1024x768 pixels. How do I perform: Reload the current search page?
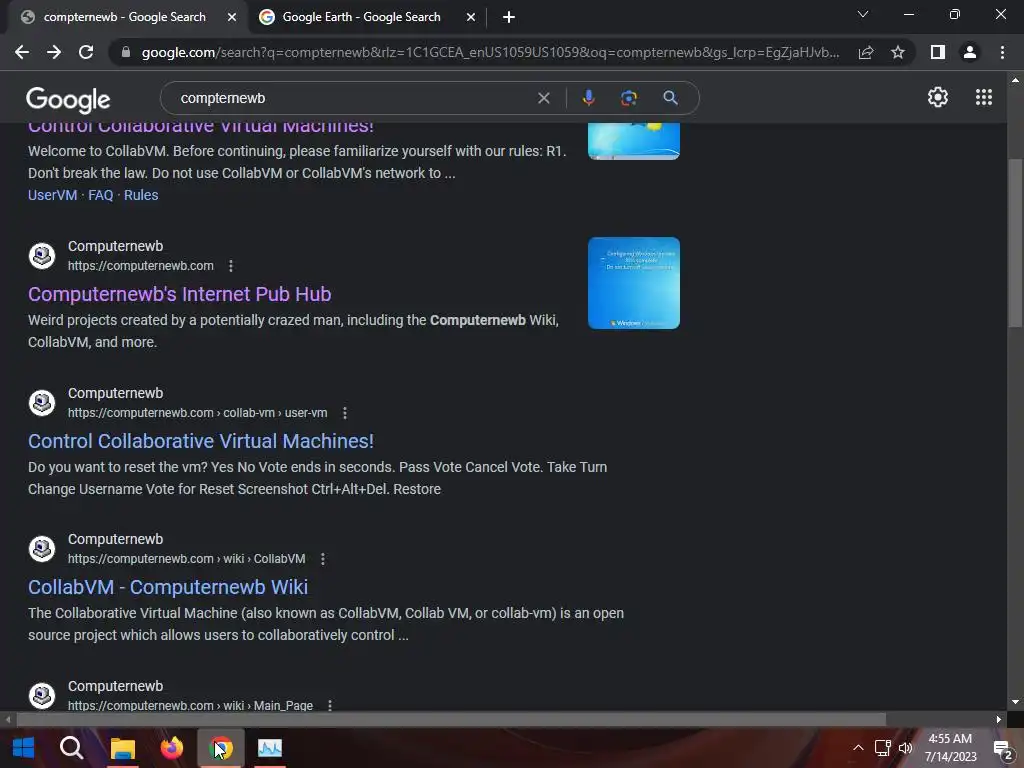pos(86,52)
